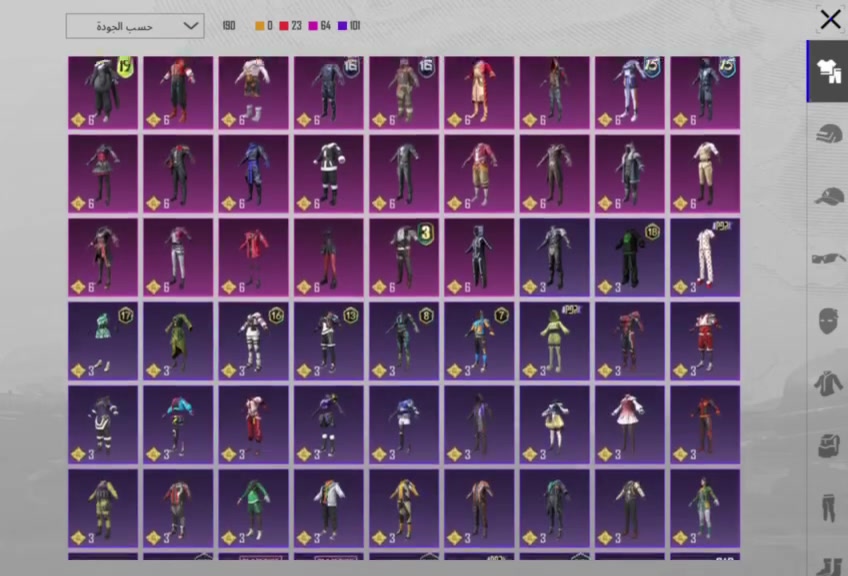Open the backpack category icon

point(829,446)
